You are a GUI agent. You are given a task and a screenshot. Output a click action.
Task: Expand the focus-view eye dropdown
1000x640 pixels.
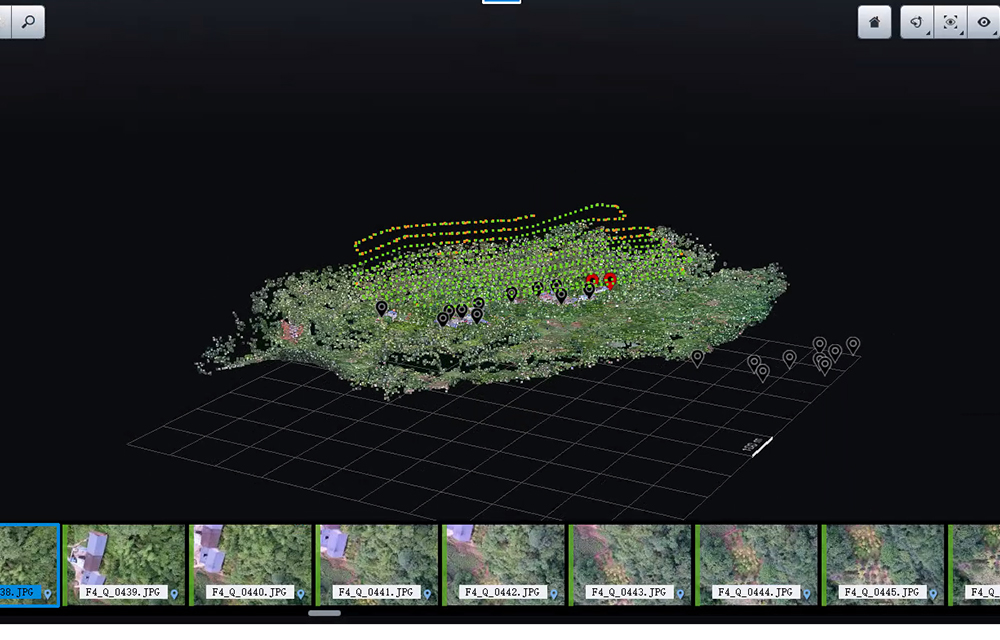click(950, 22)
